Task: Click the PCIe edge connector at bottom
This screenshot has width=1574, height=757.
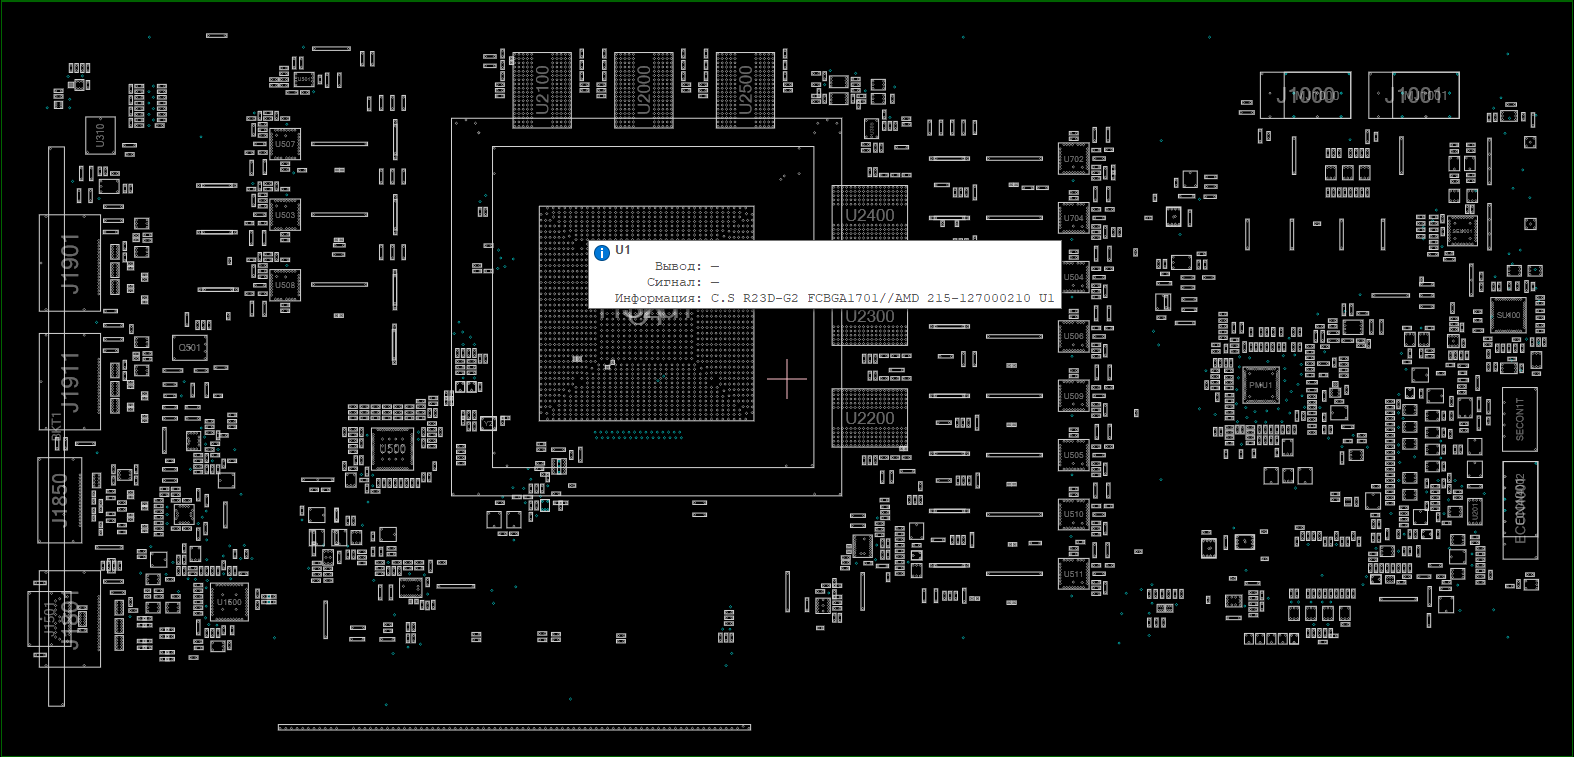Action: (x=514, y=727)
